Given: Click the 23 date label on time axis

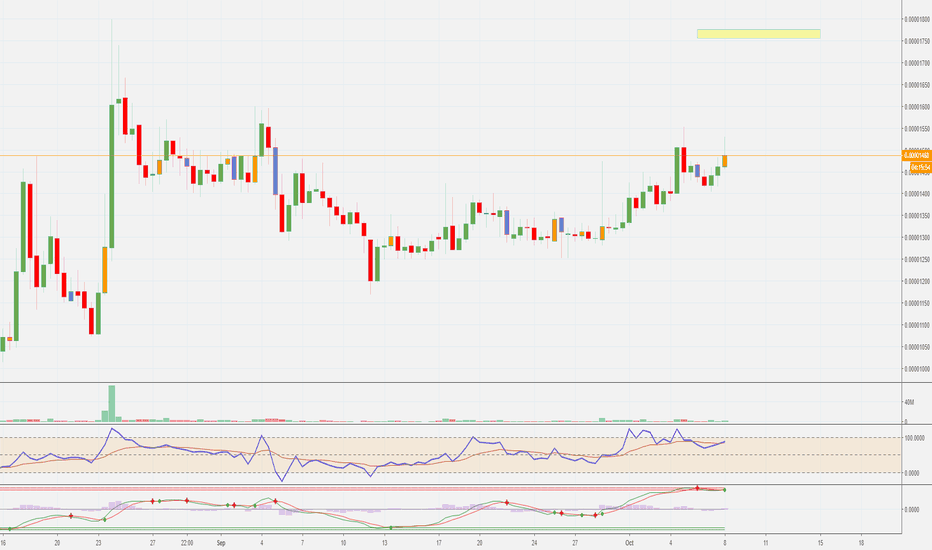Looking at the screenshot, I should [x=99, y=543].
